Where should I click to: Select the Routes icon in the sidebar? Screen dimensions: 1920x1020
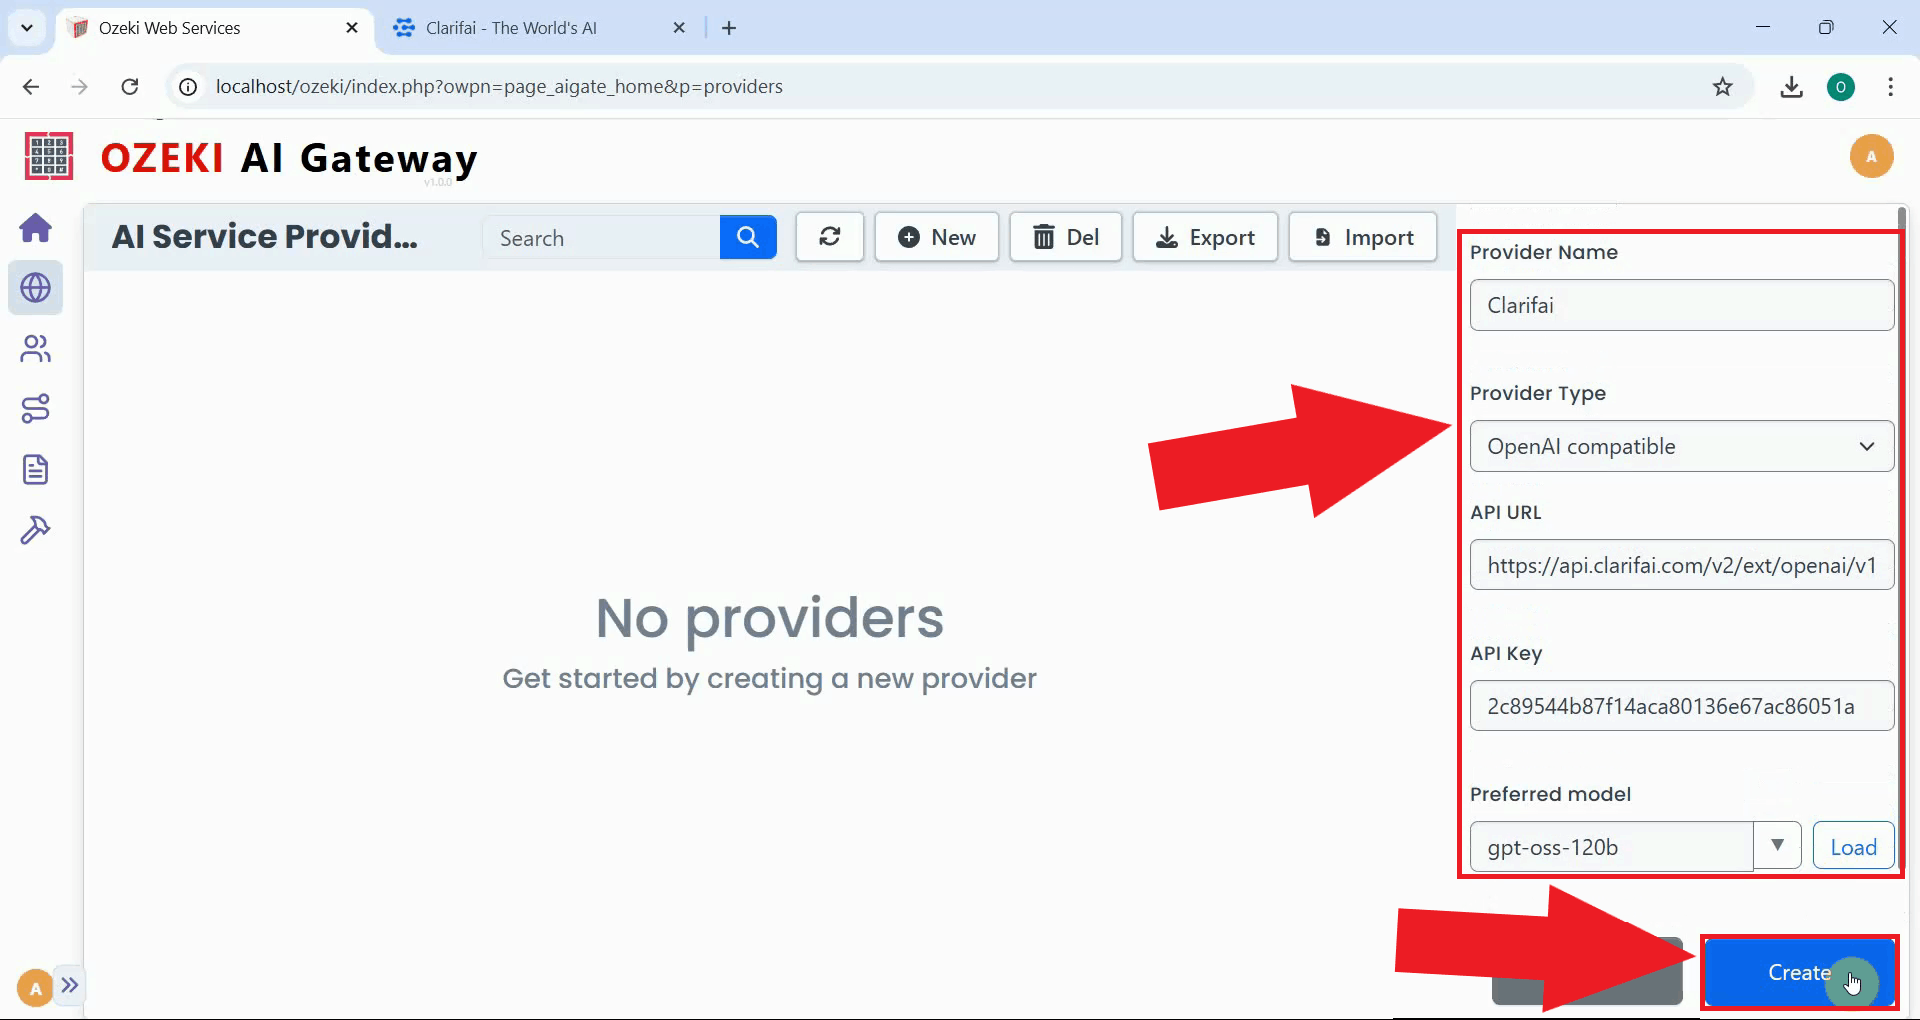click(x=36, y=408)
